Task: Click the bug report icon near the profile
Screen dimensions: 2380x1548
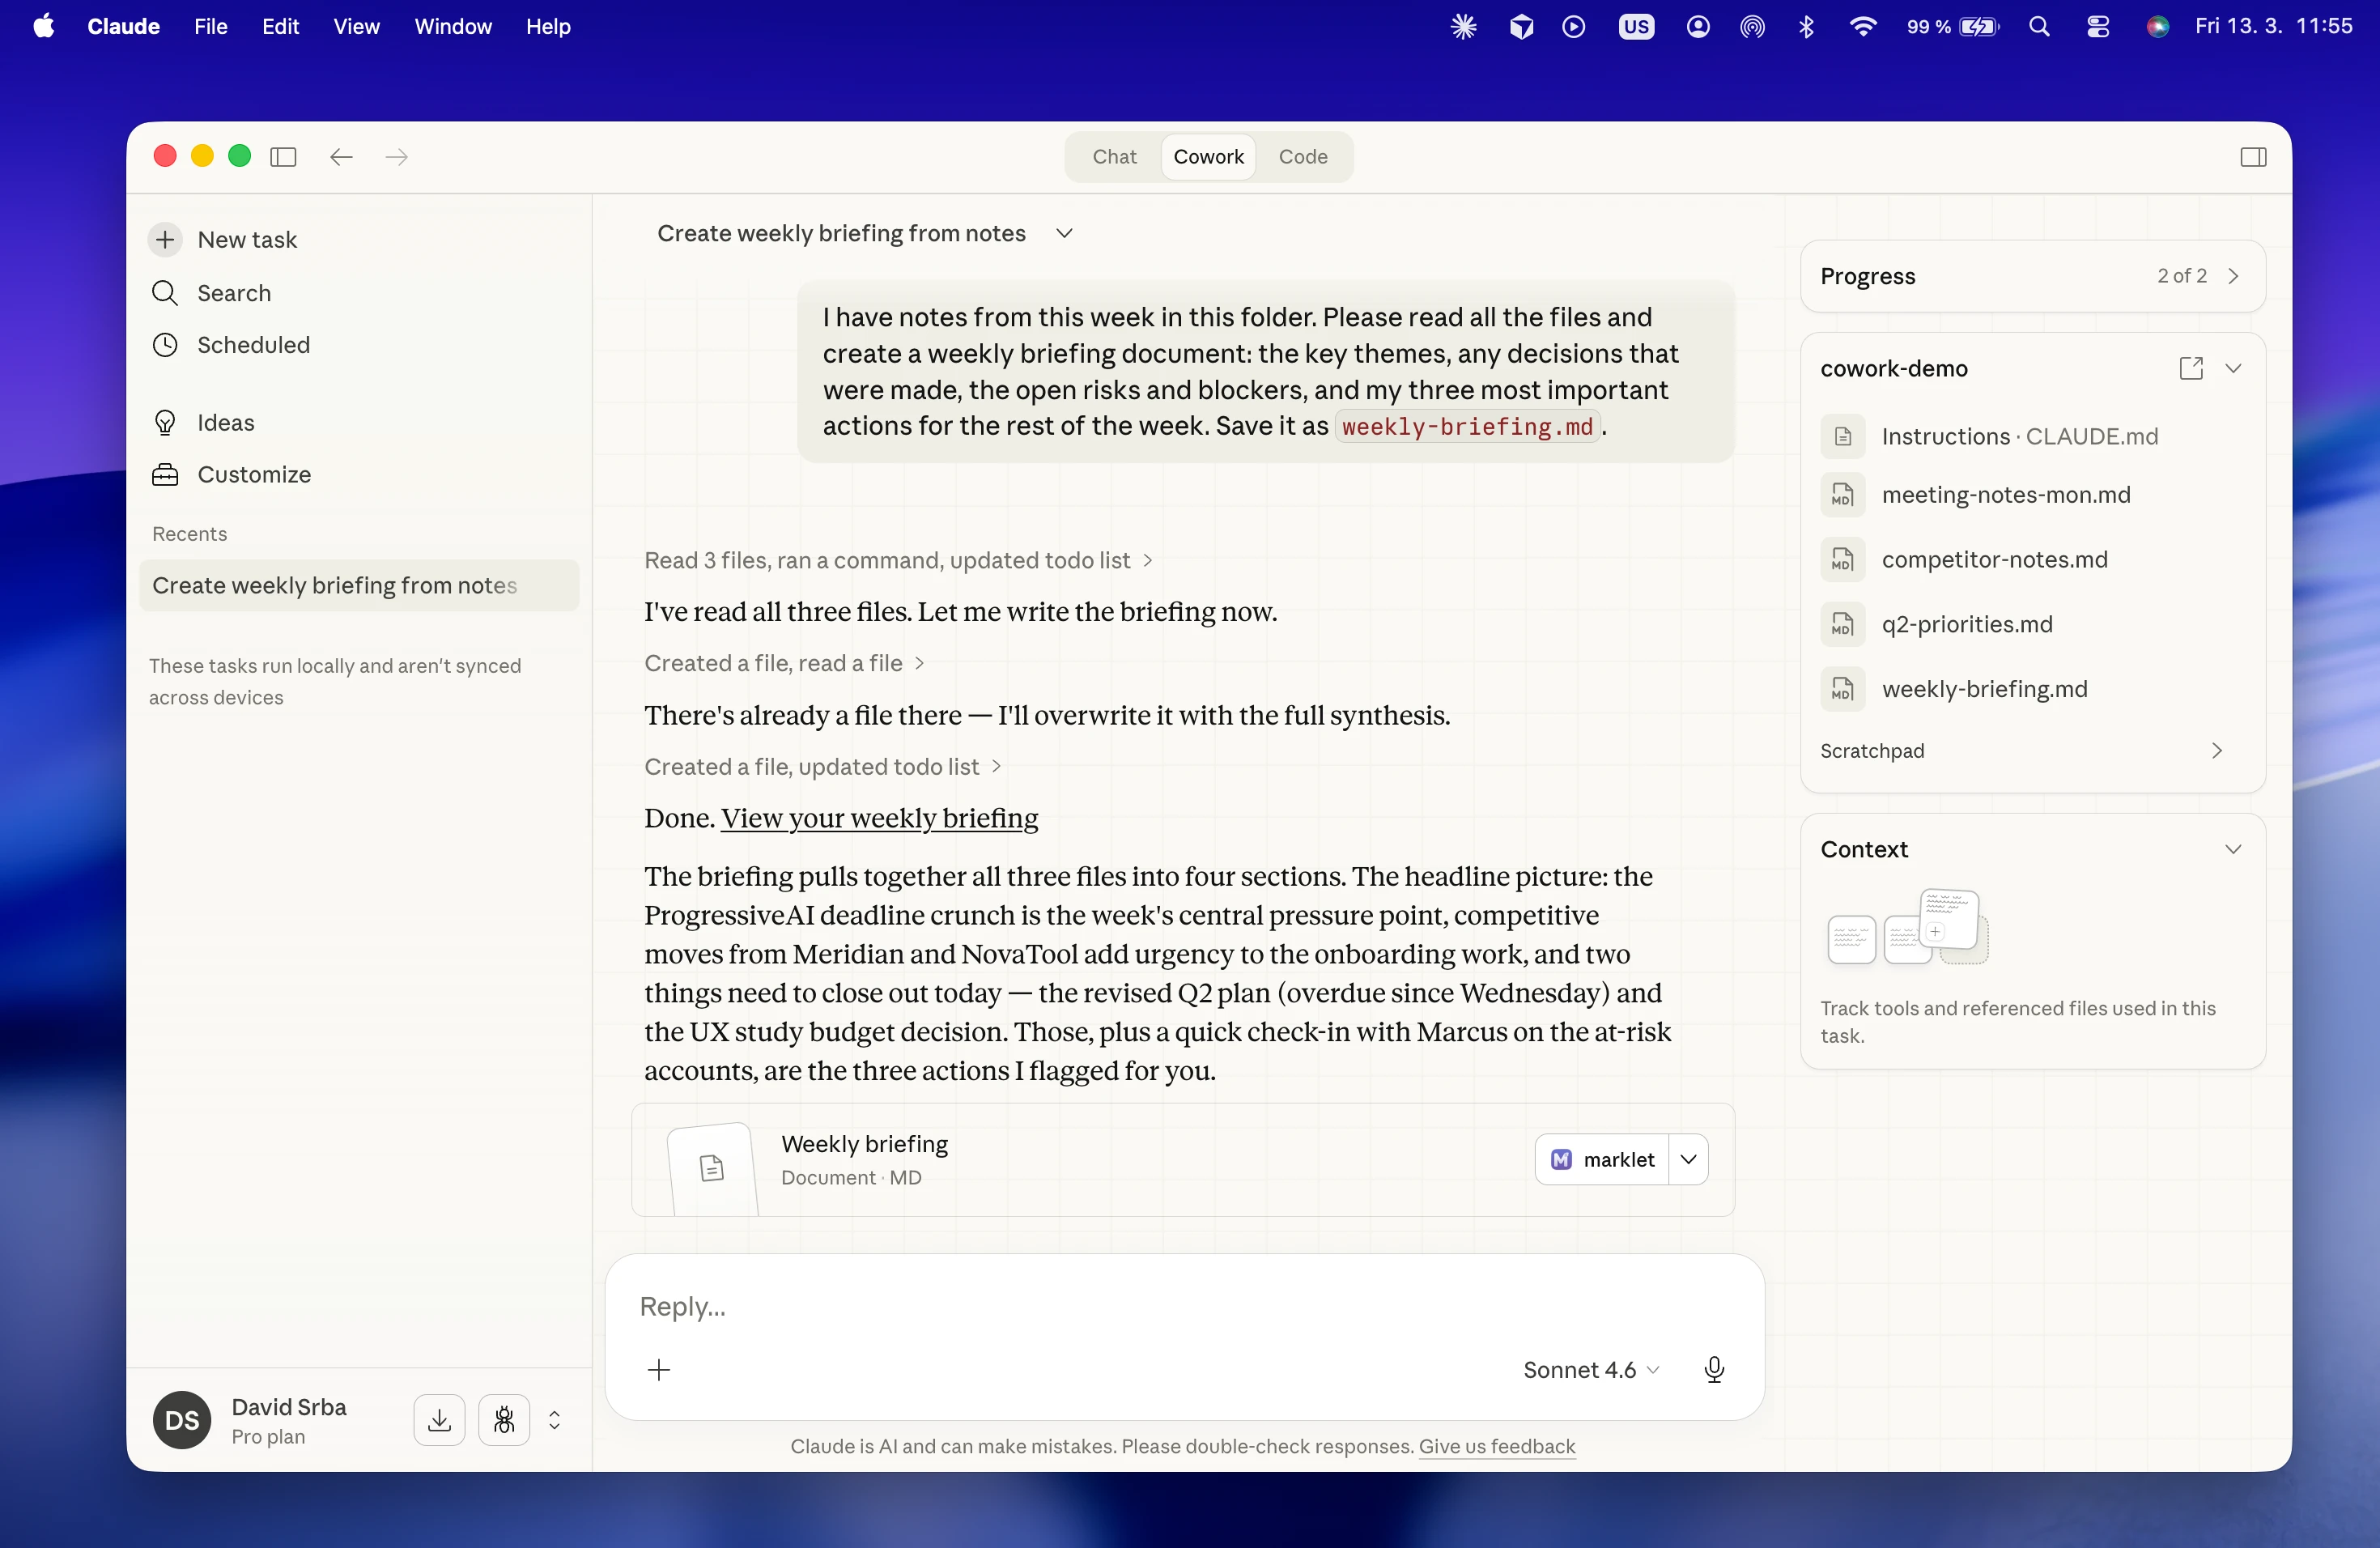Action: pos(505,1419)
